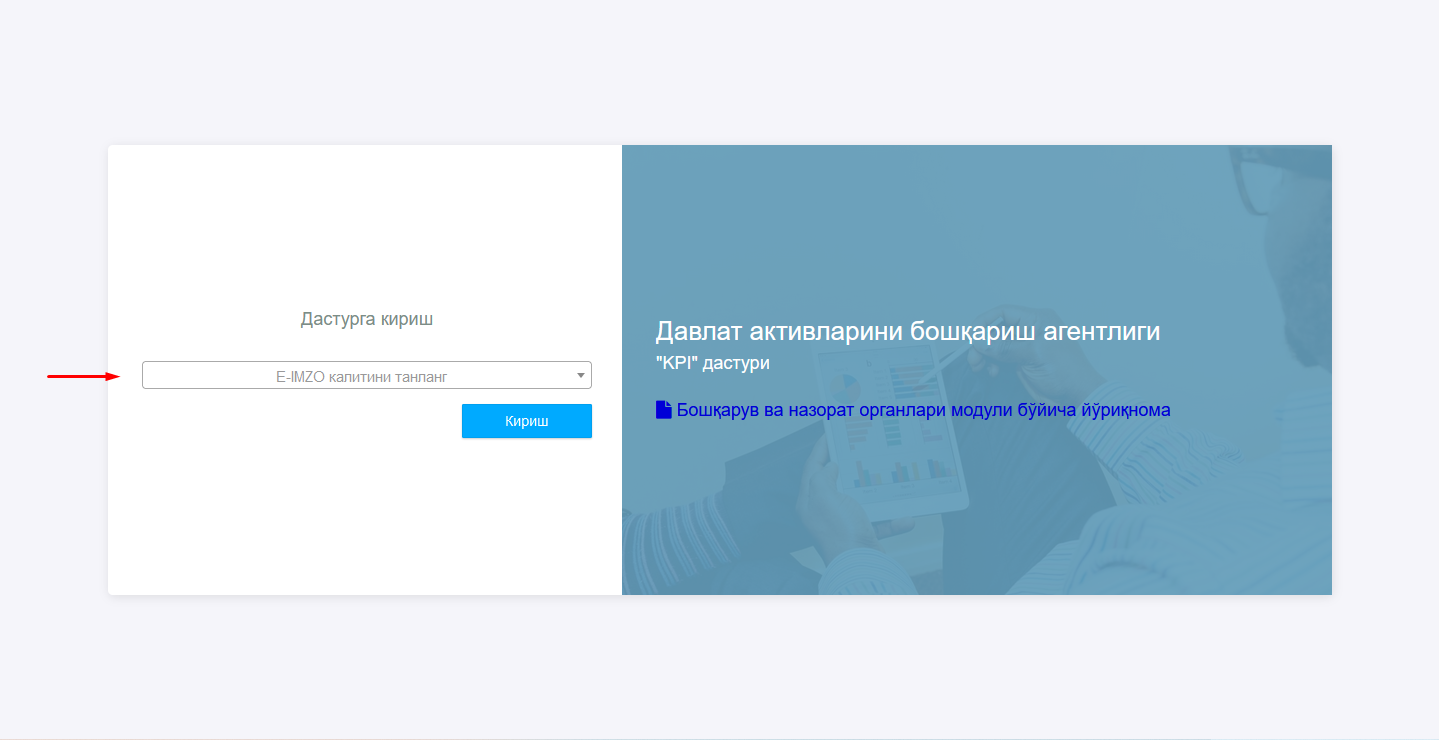Click the "KPI" дастури subtitle
The image size is (1439, 740).
pos(713,363)
